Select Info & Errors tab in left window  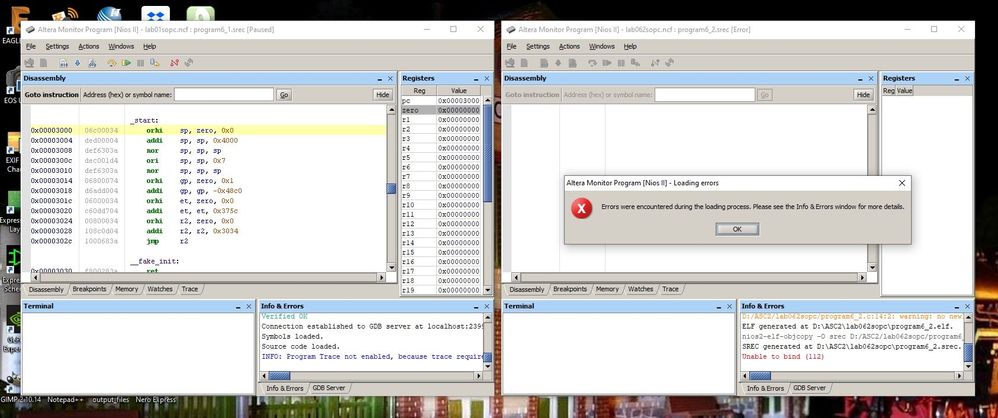point(284,388)
